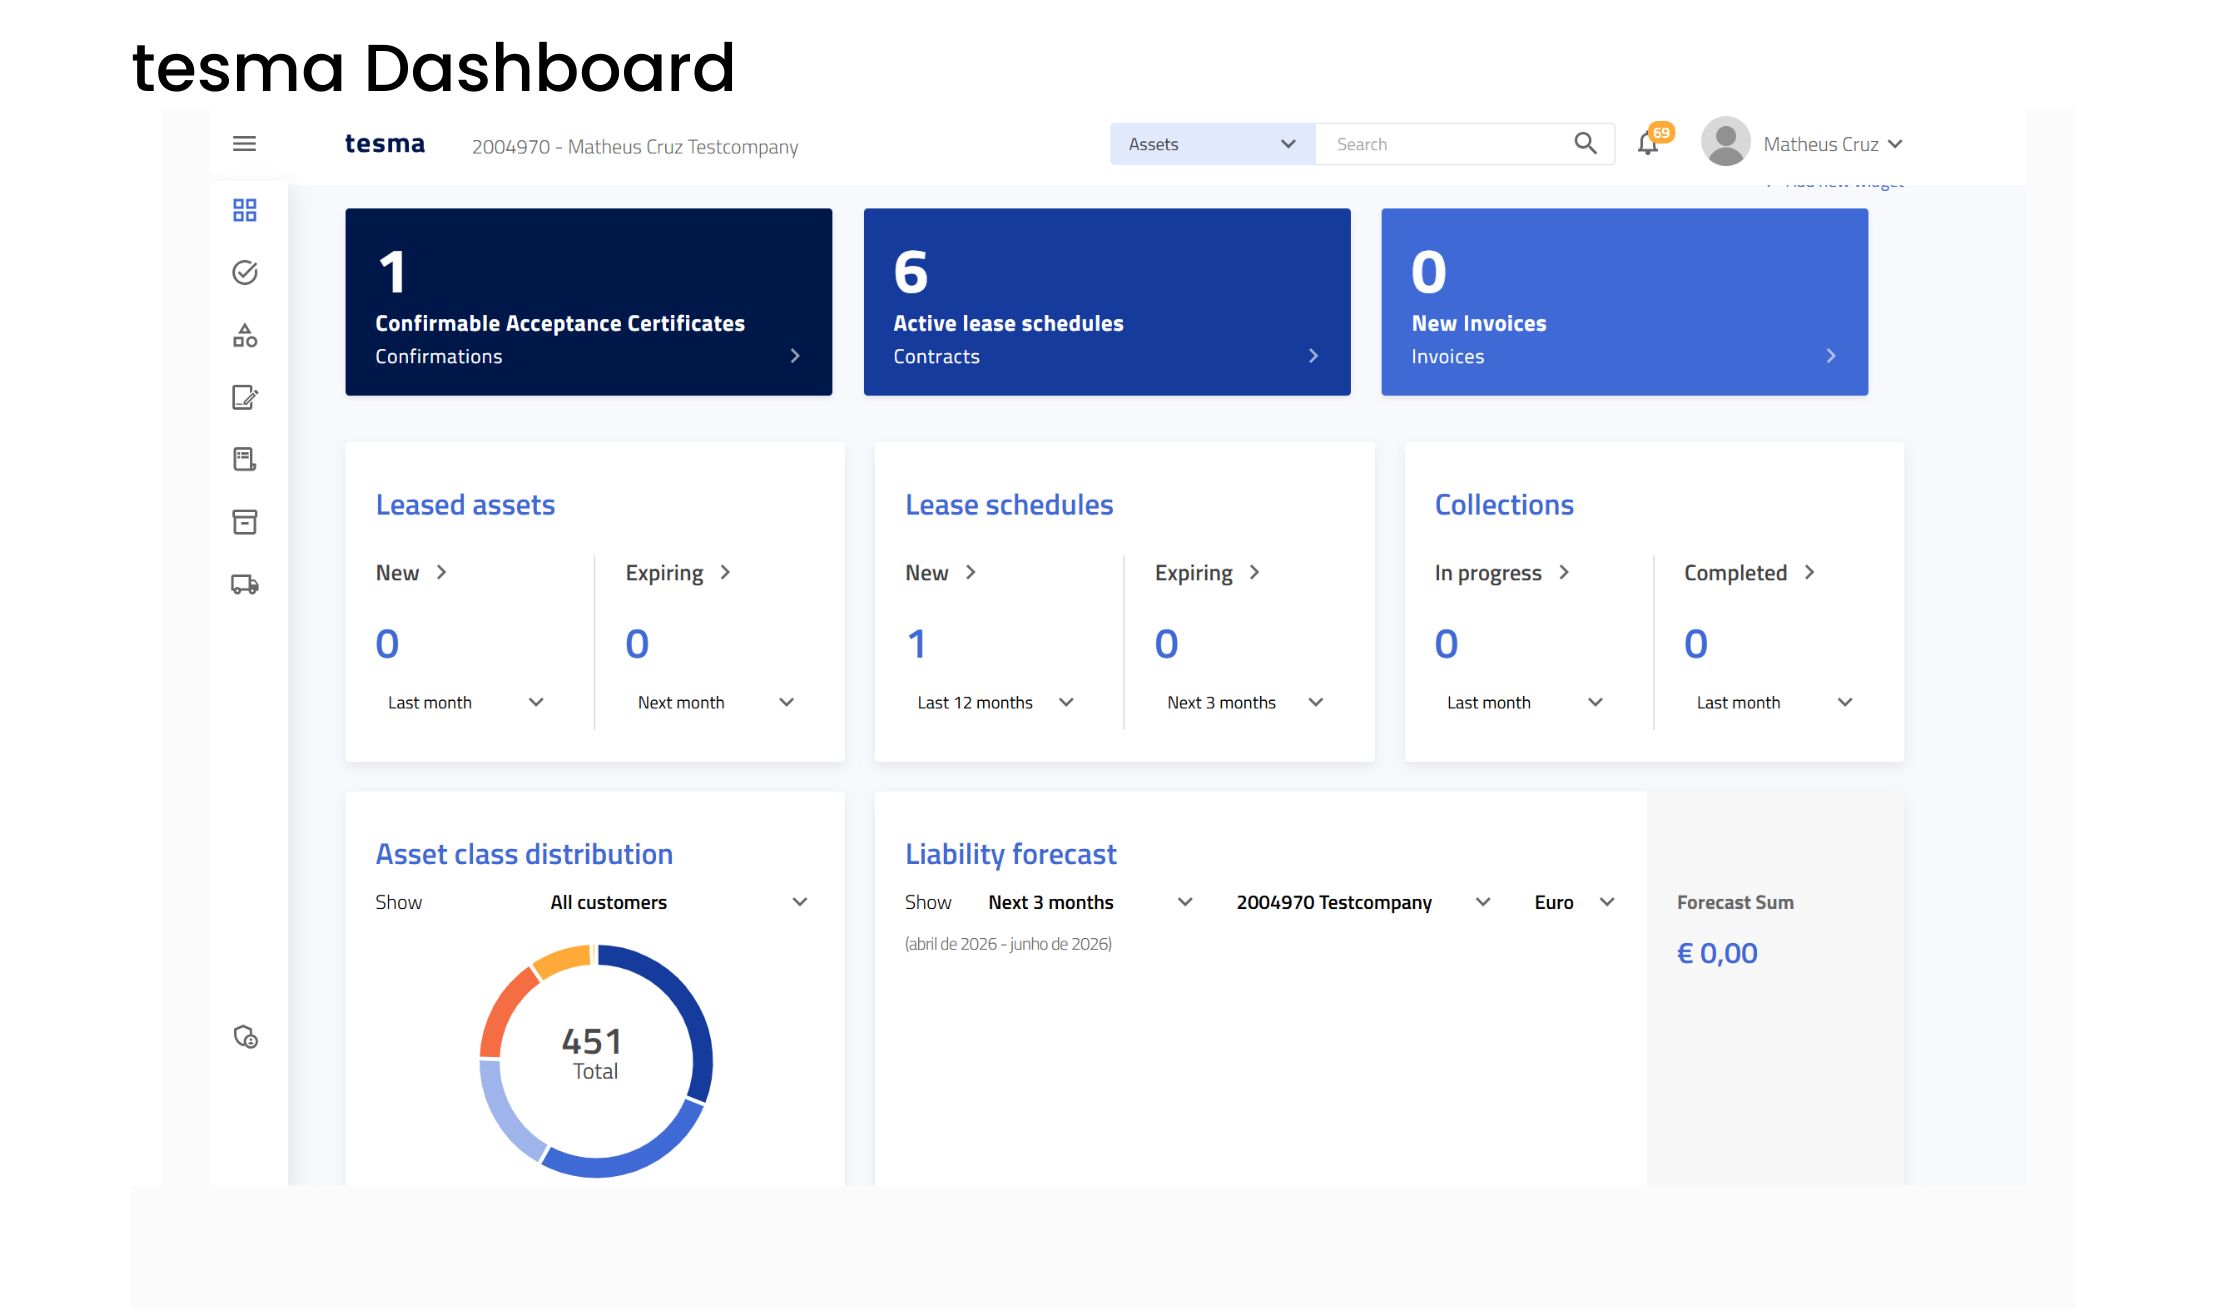Open the invoices document icon in sidebar
The width and height of the screenshot is (2224, 1309).
tap(244, 460)
